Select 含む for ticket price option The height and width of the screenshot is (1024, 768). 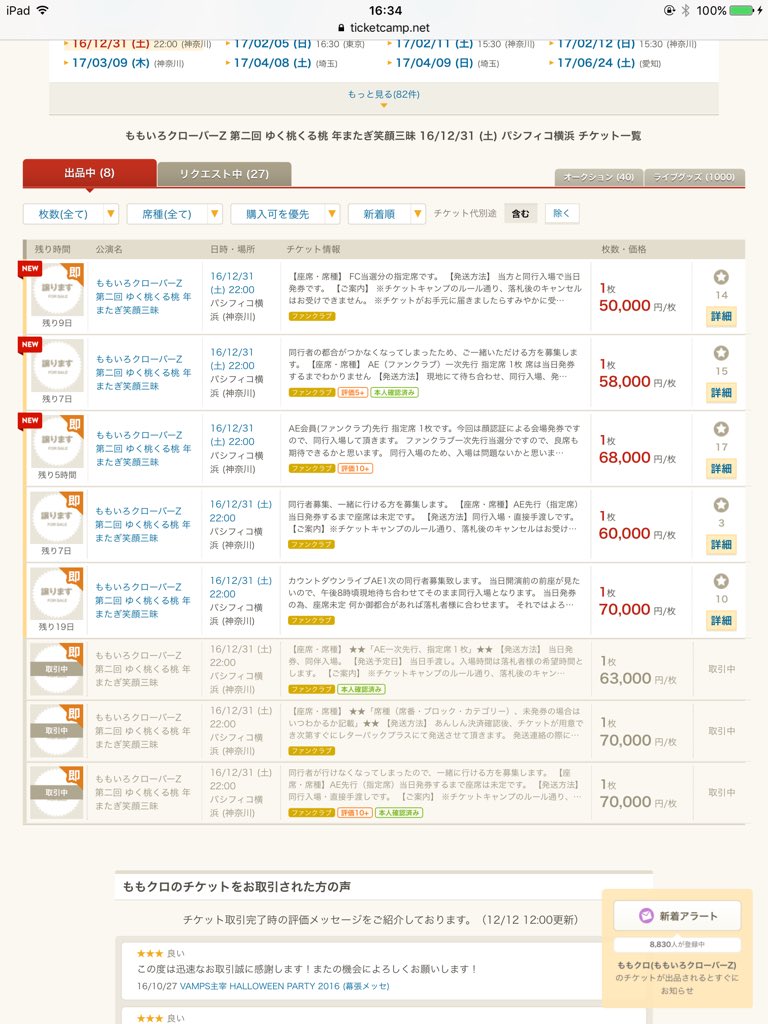point(520,214)
